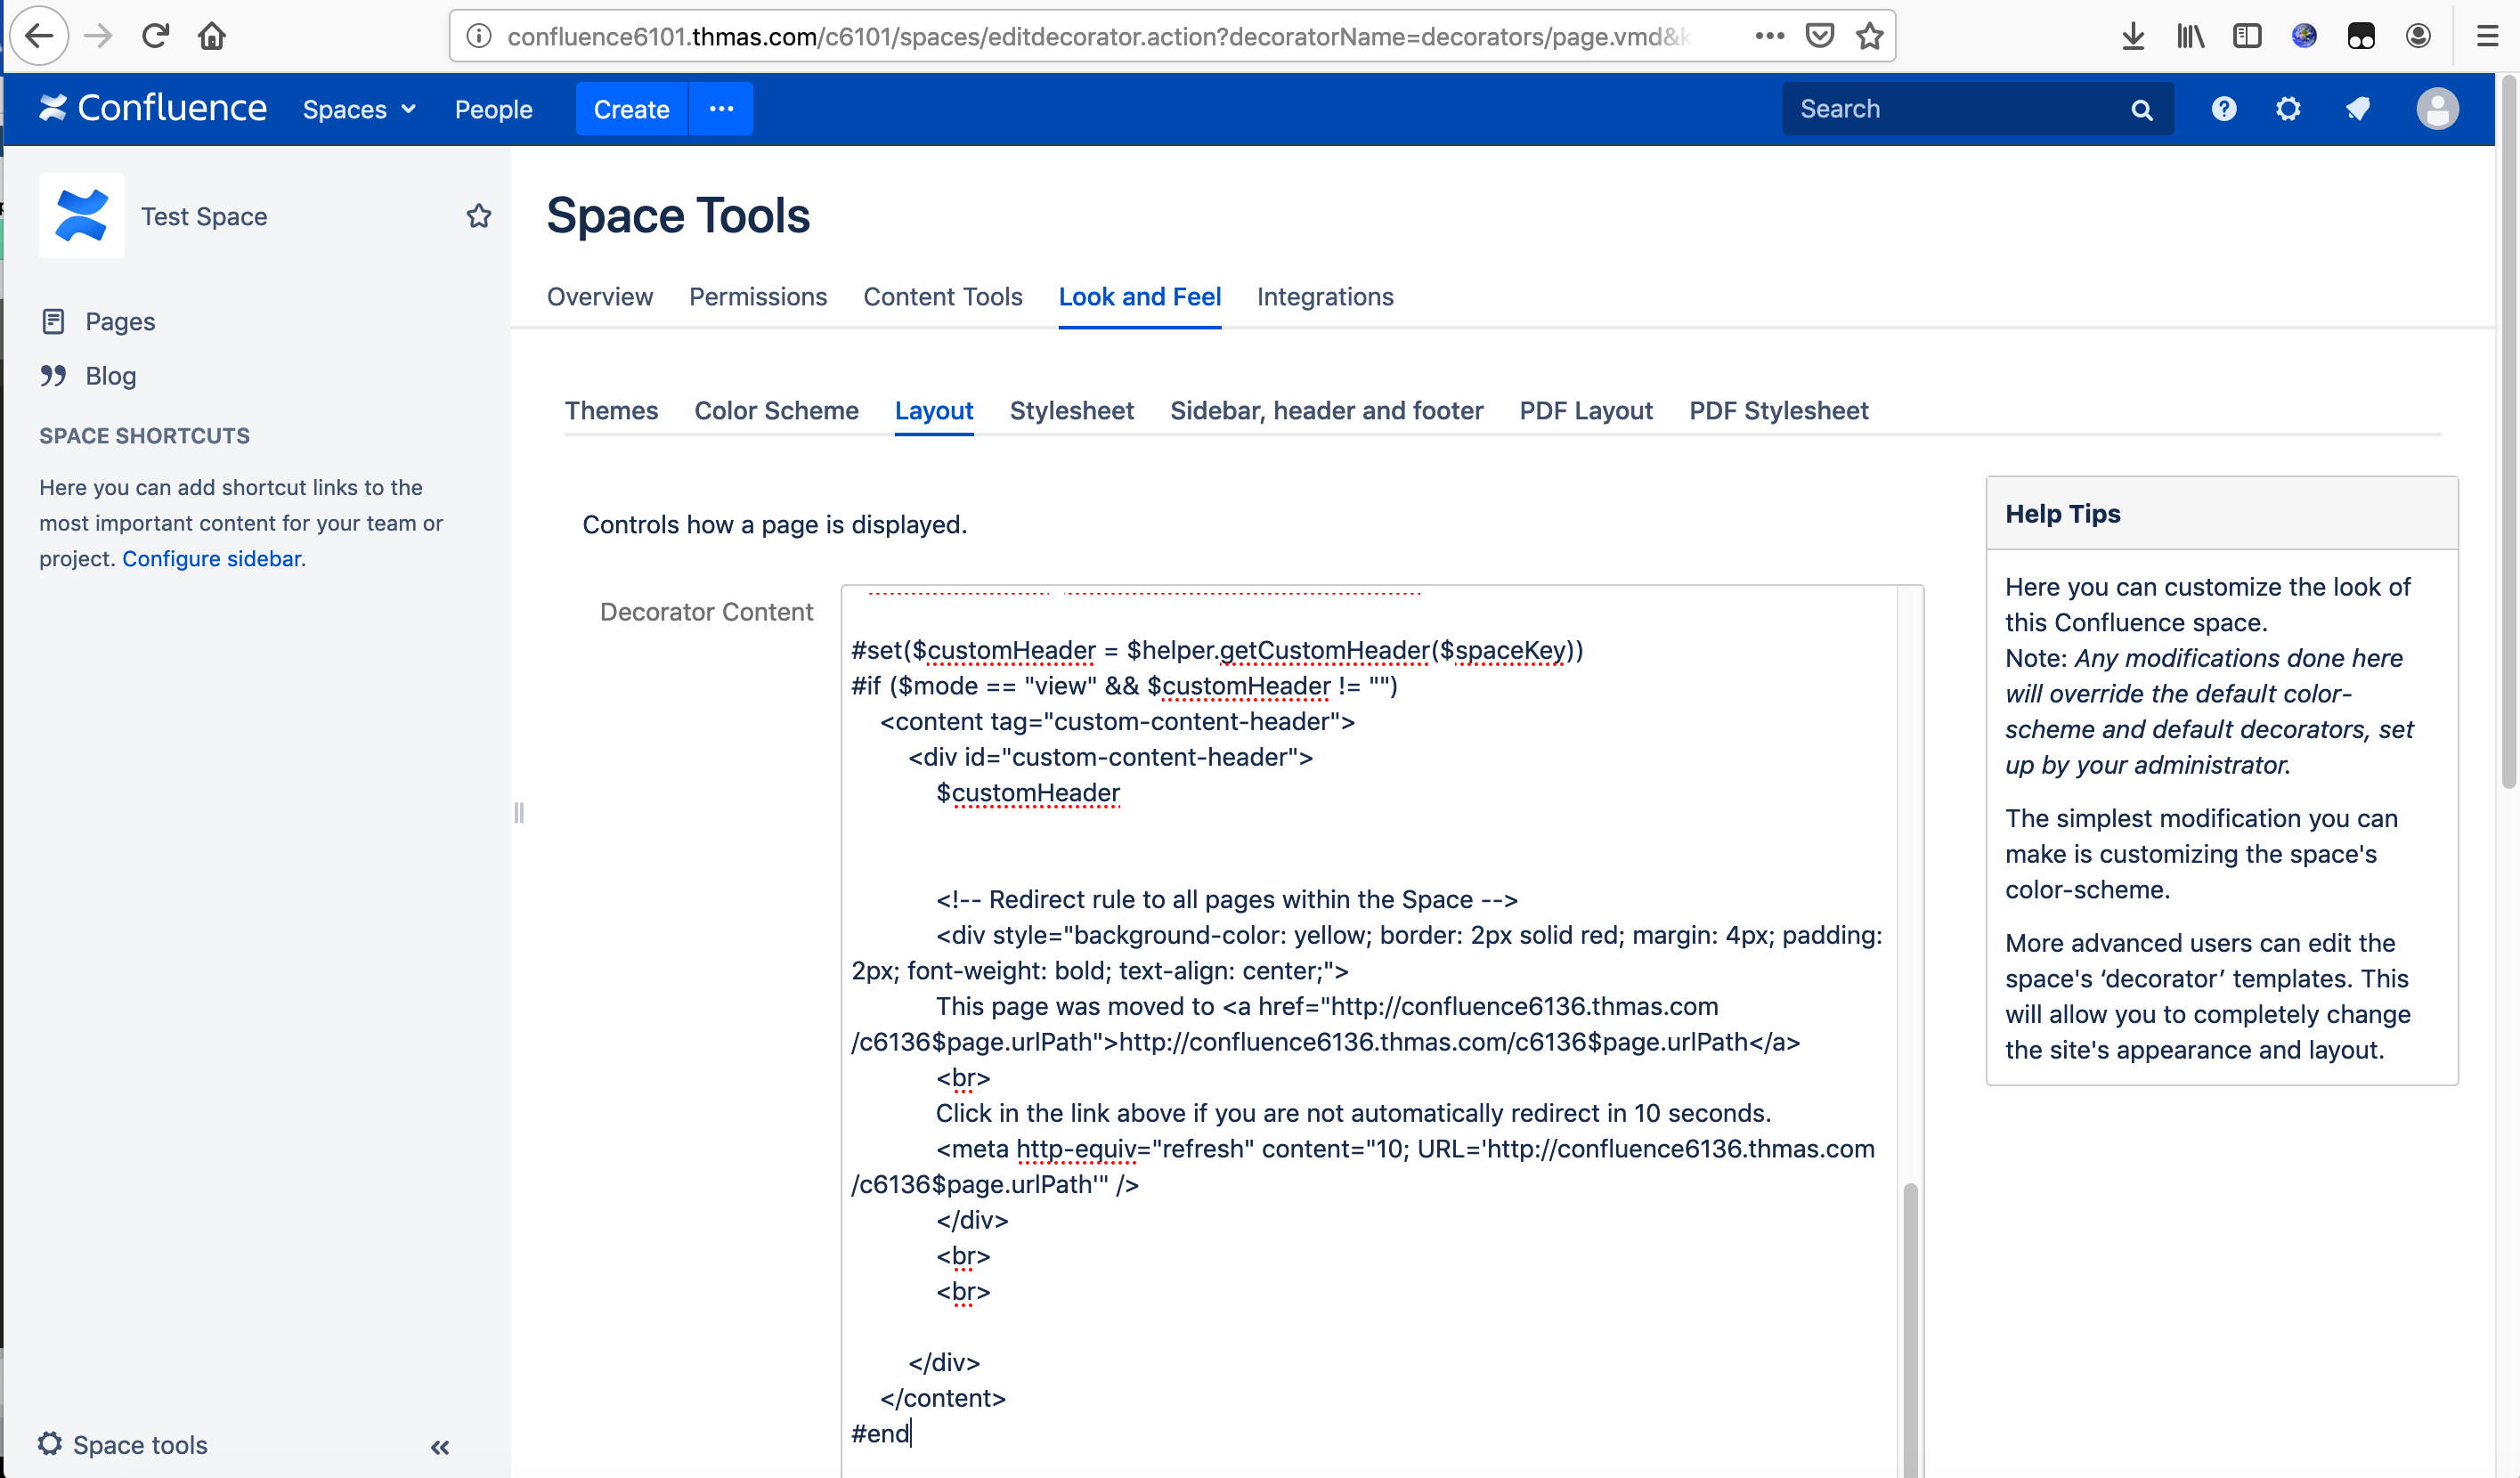Open the more create options ellipsis
This screenshot has height=1478, width=2520.
(x=721, y=109)
